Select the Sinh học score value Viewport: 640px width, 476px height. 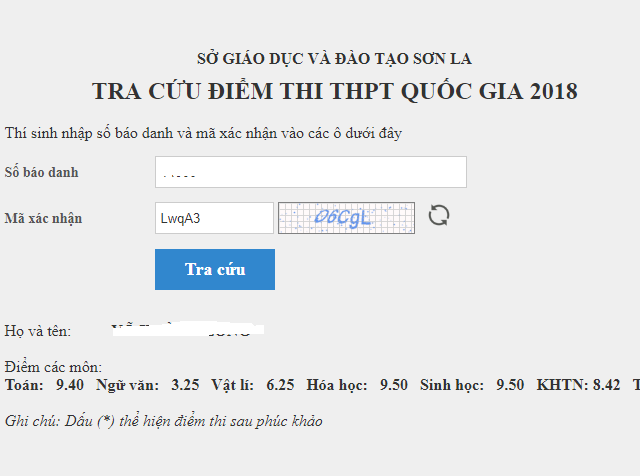(510, 385)
